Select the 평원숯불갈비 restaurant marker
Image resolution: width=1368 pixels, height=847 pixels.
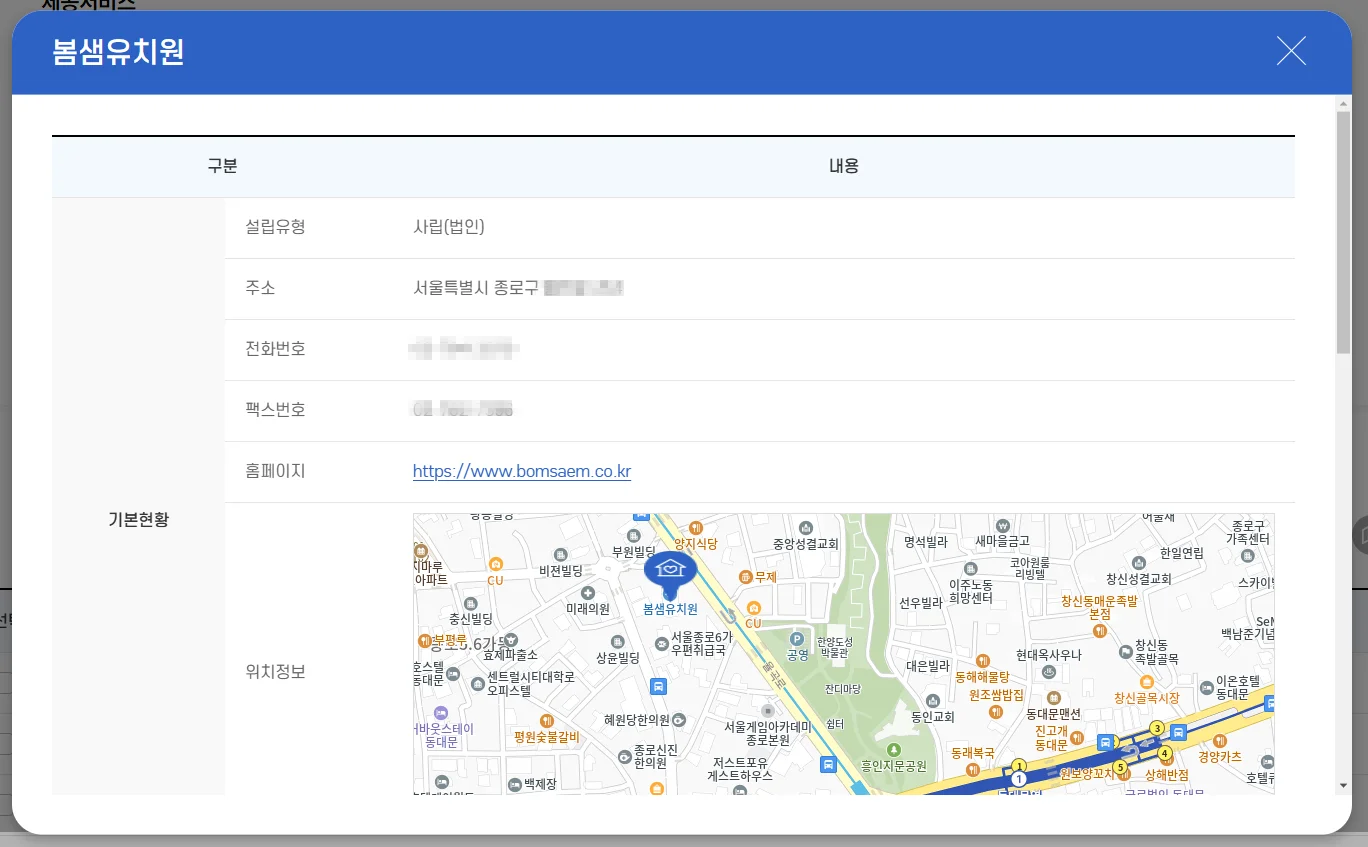[547, 721]
